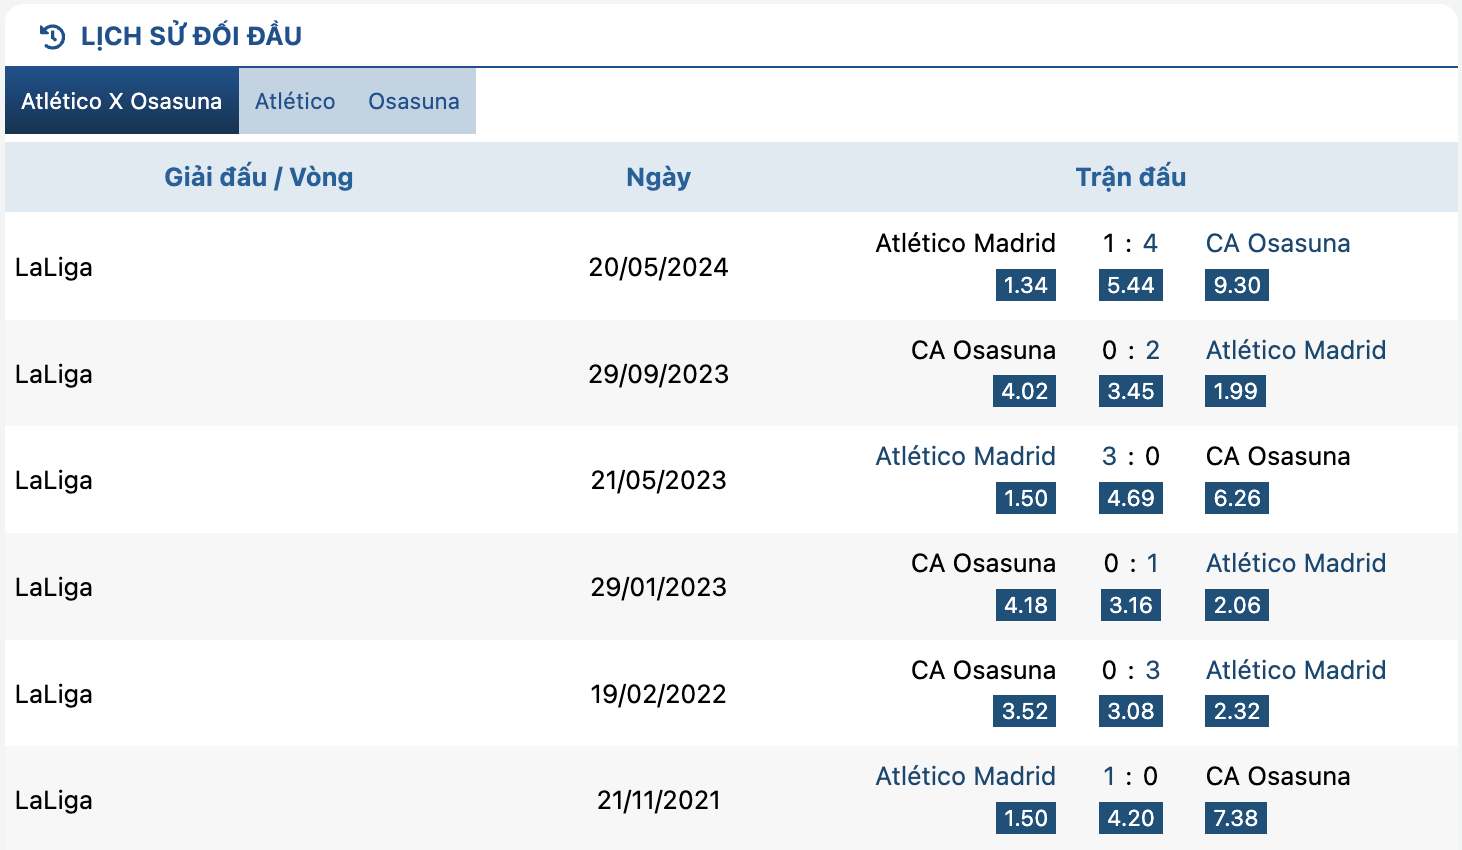Click the 3 : 0 score

(1131, 456)
